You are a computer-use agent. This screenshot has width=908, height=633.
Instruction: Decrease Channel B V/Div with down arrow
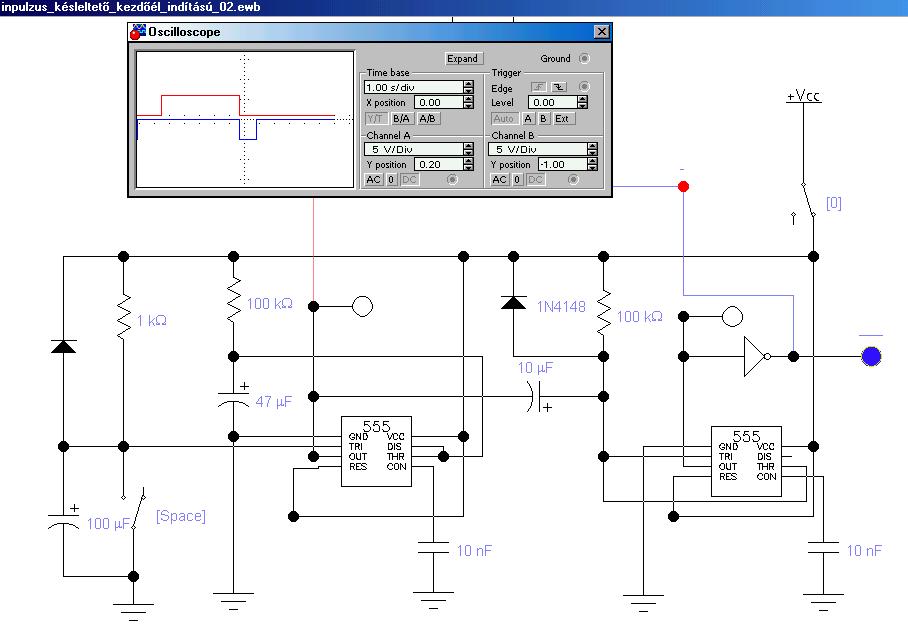(x=592, y=152)
